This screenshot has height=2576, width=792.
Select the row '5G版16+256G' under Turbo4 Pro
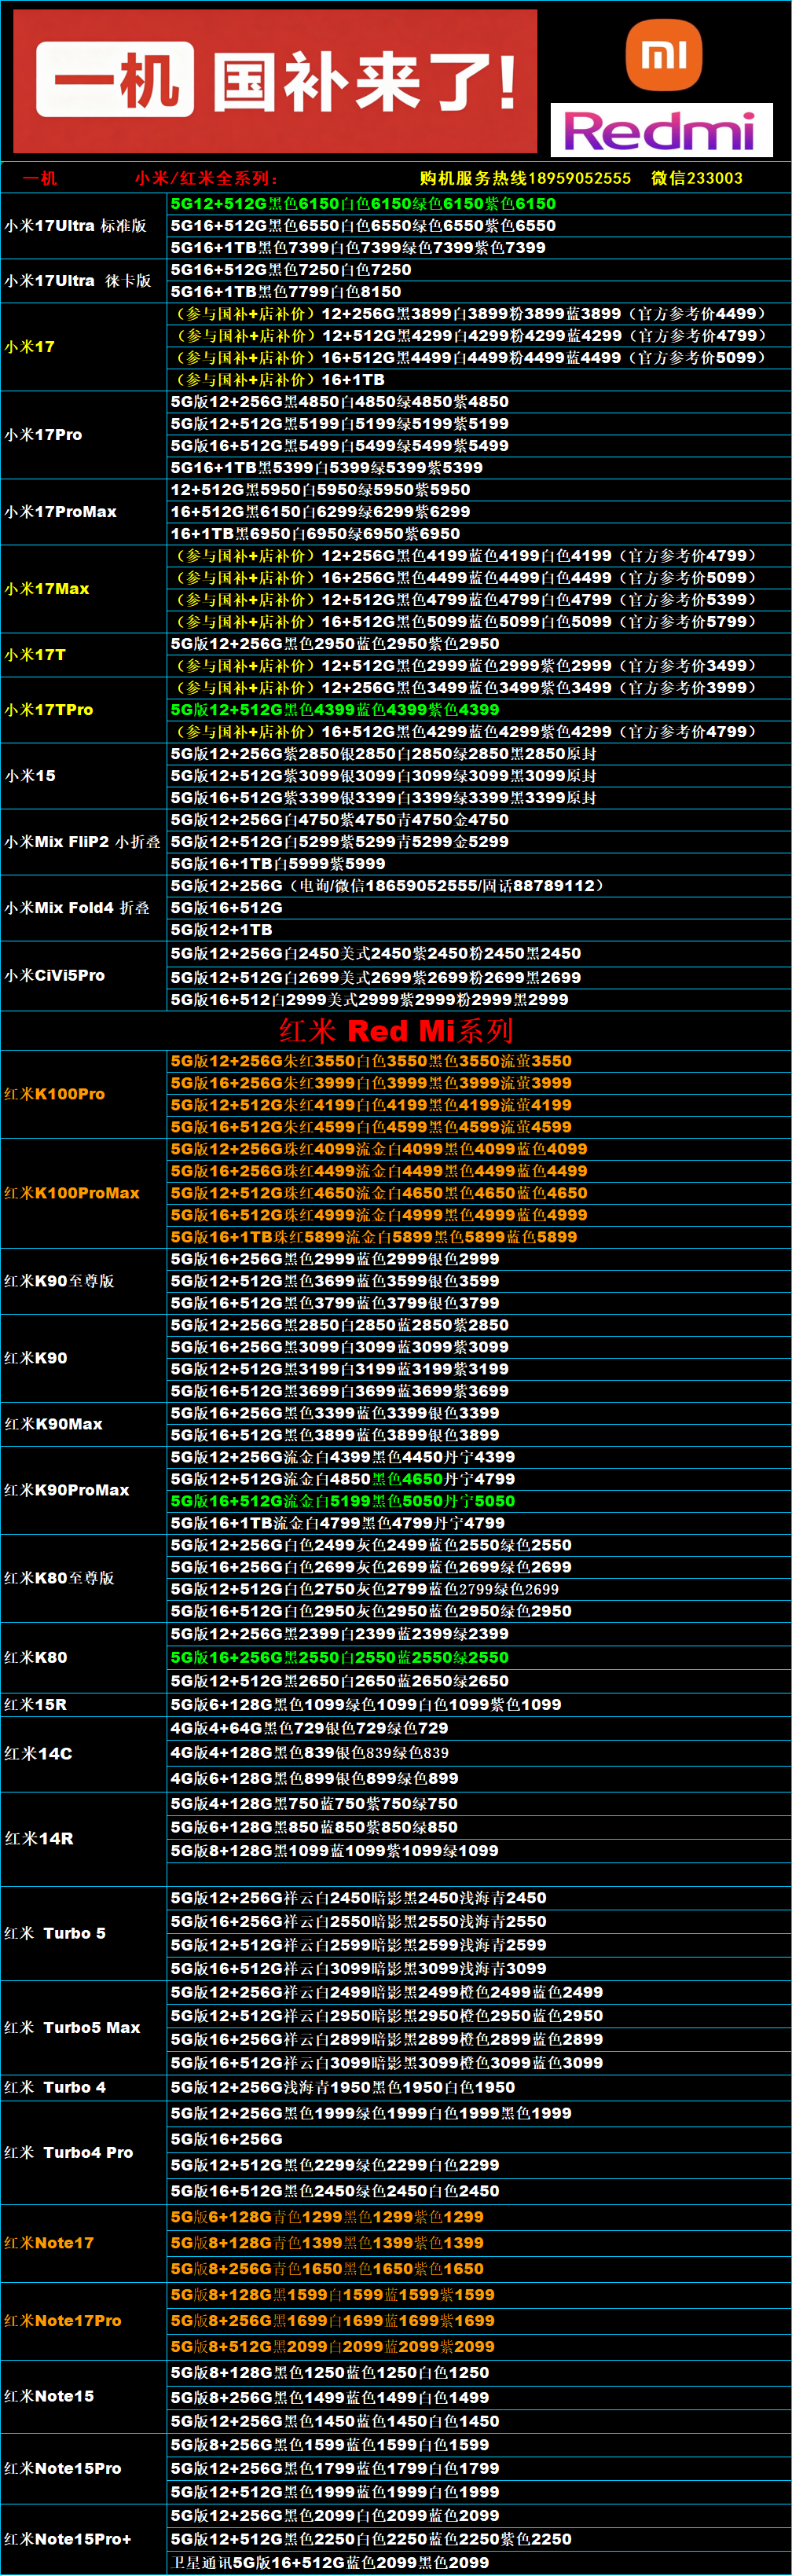click(479, 2139)
